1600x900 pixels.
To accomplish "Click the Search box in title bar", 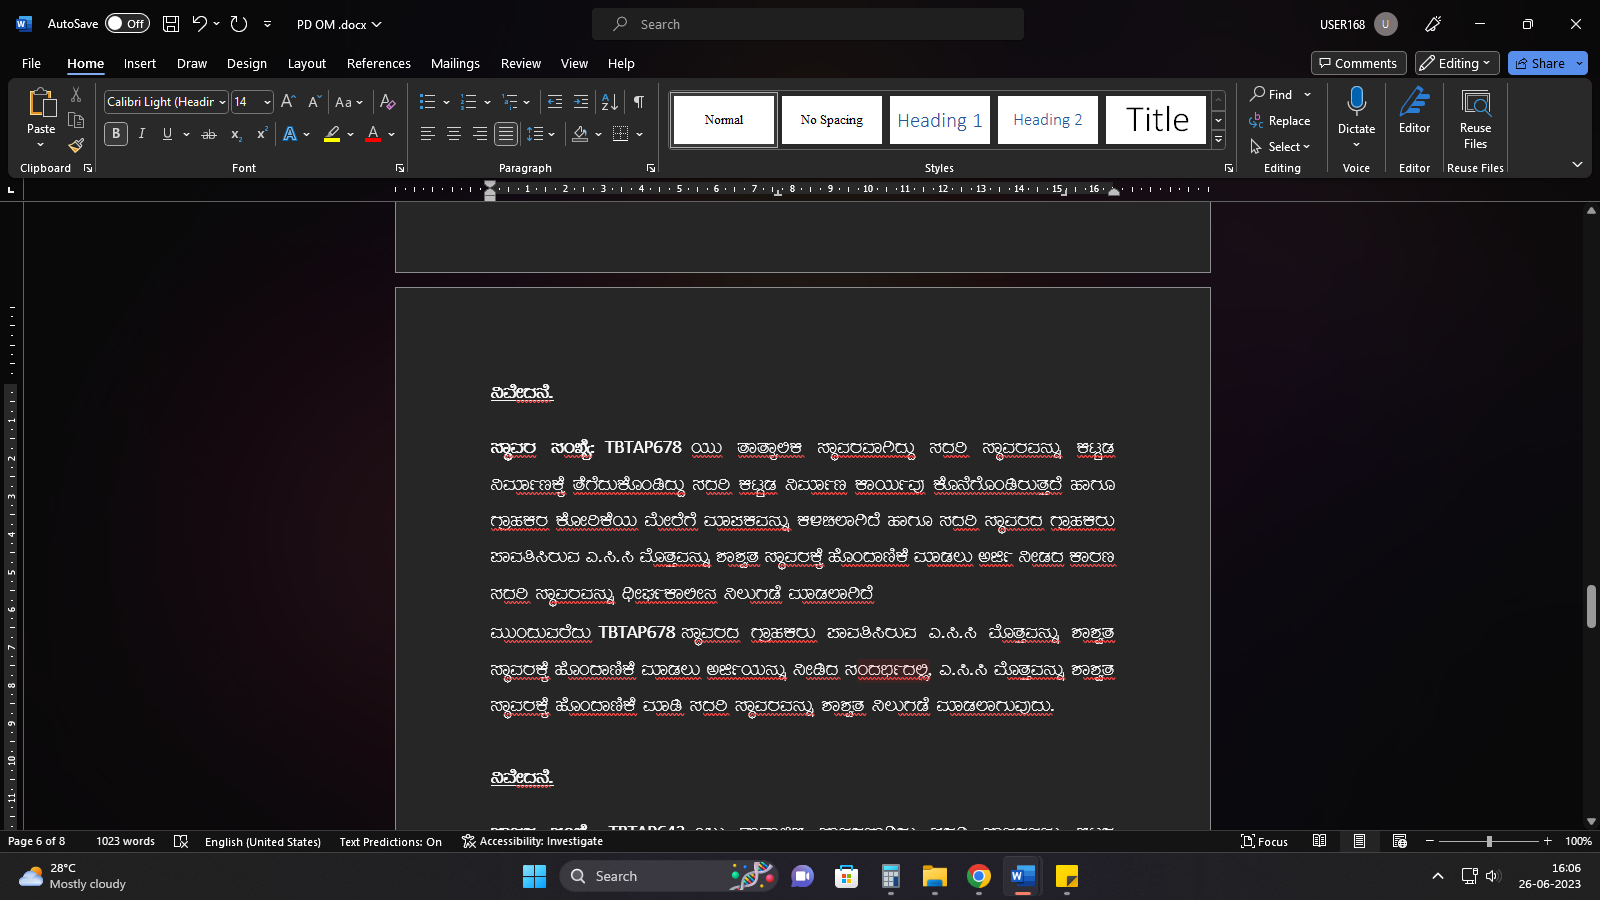I will [808, 24].
